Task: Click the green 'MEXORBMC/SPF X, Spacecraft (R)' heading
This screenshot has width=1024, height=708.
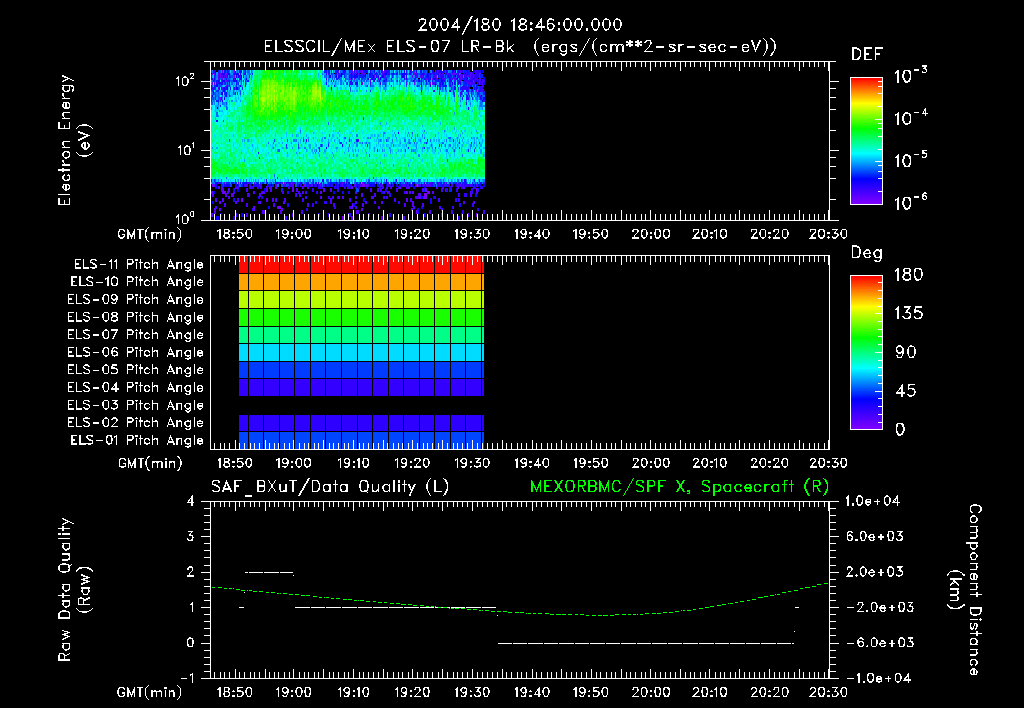Action: [x=679, y=487]
